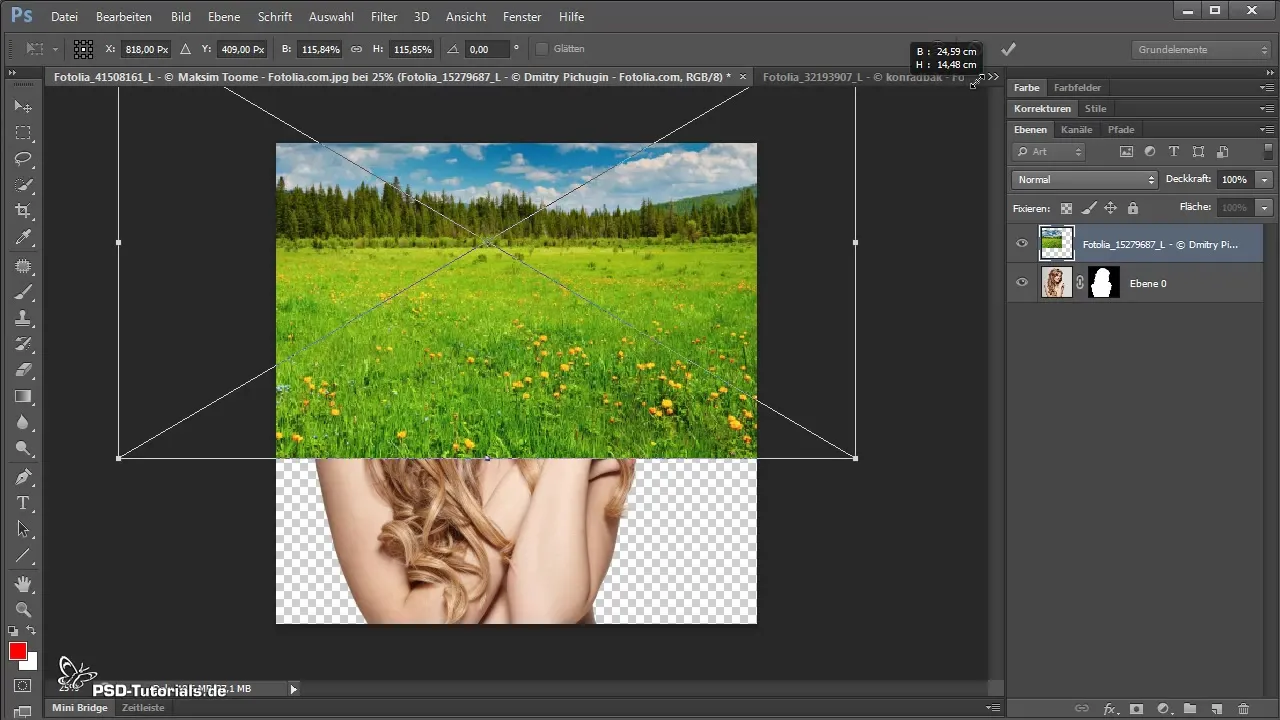Click the red foreground color swatch
Image resolution: width=1280 pixels, height=720 pixels.
point(17,652)
